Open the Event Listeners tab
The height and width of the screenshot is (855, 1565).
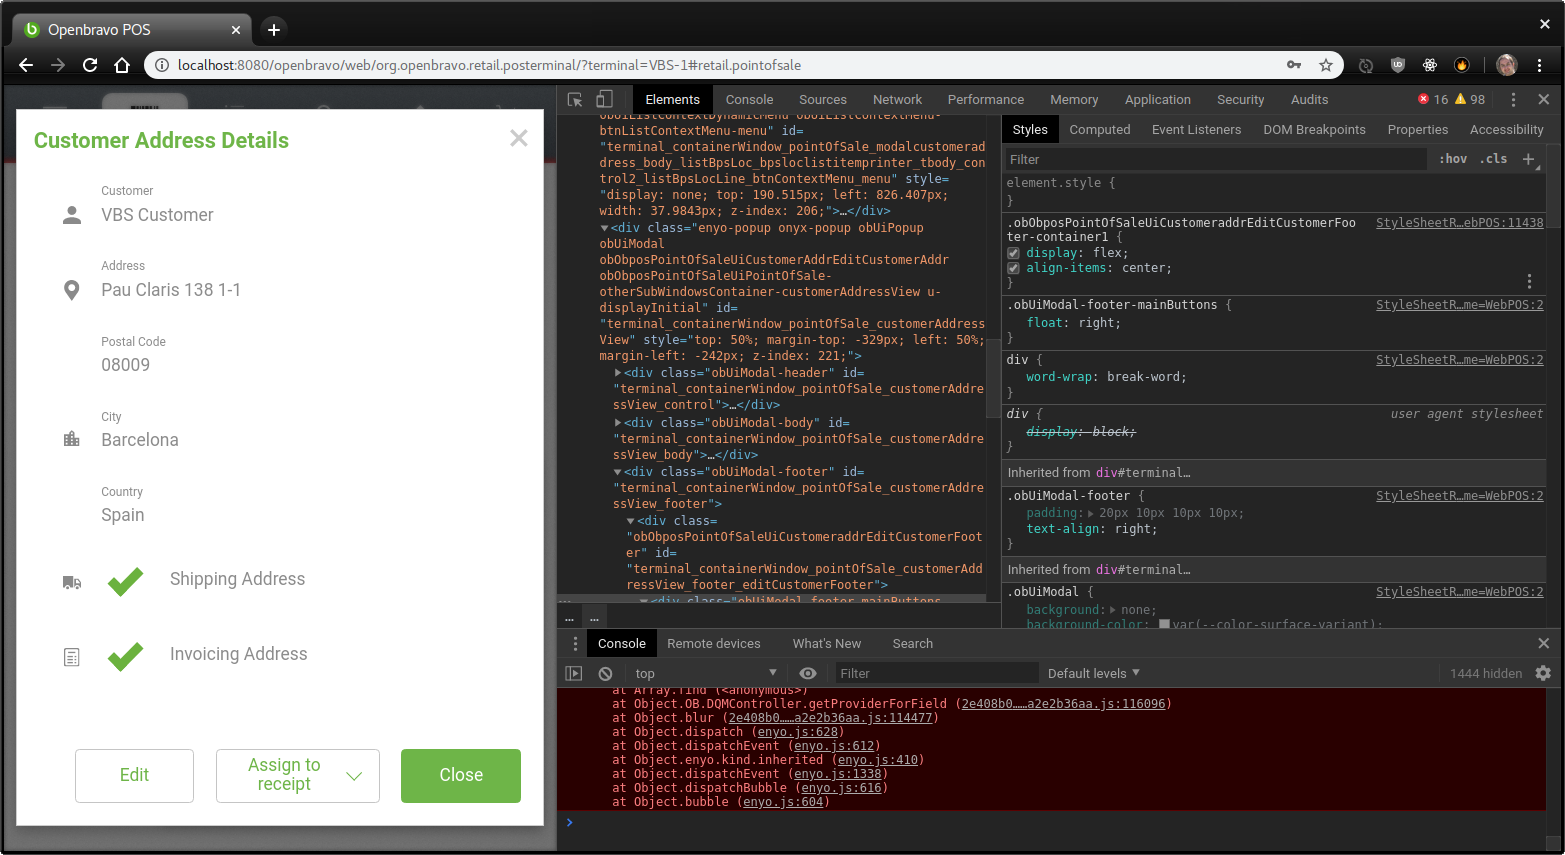coord(1196,129)
